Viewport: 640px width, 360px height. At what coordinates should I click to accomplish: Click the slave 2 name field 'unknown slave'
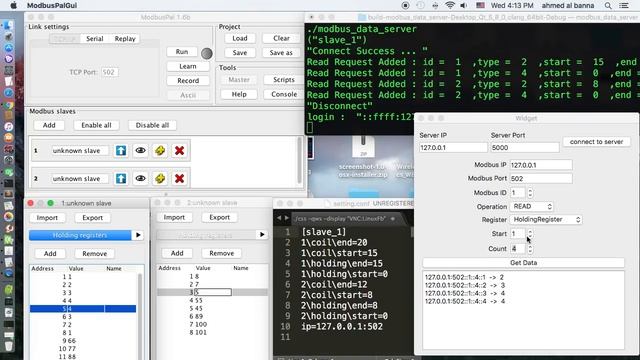tap(80, 178)
